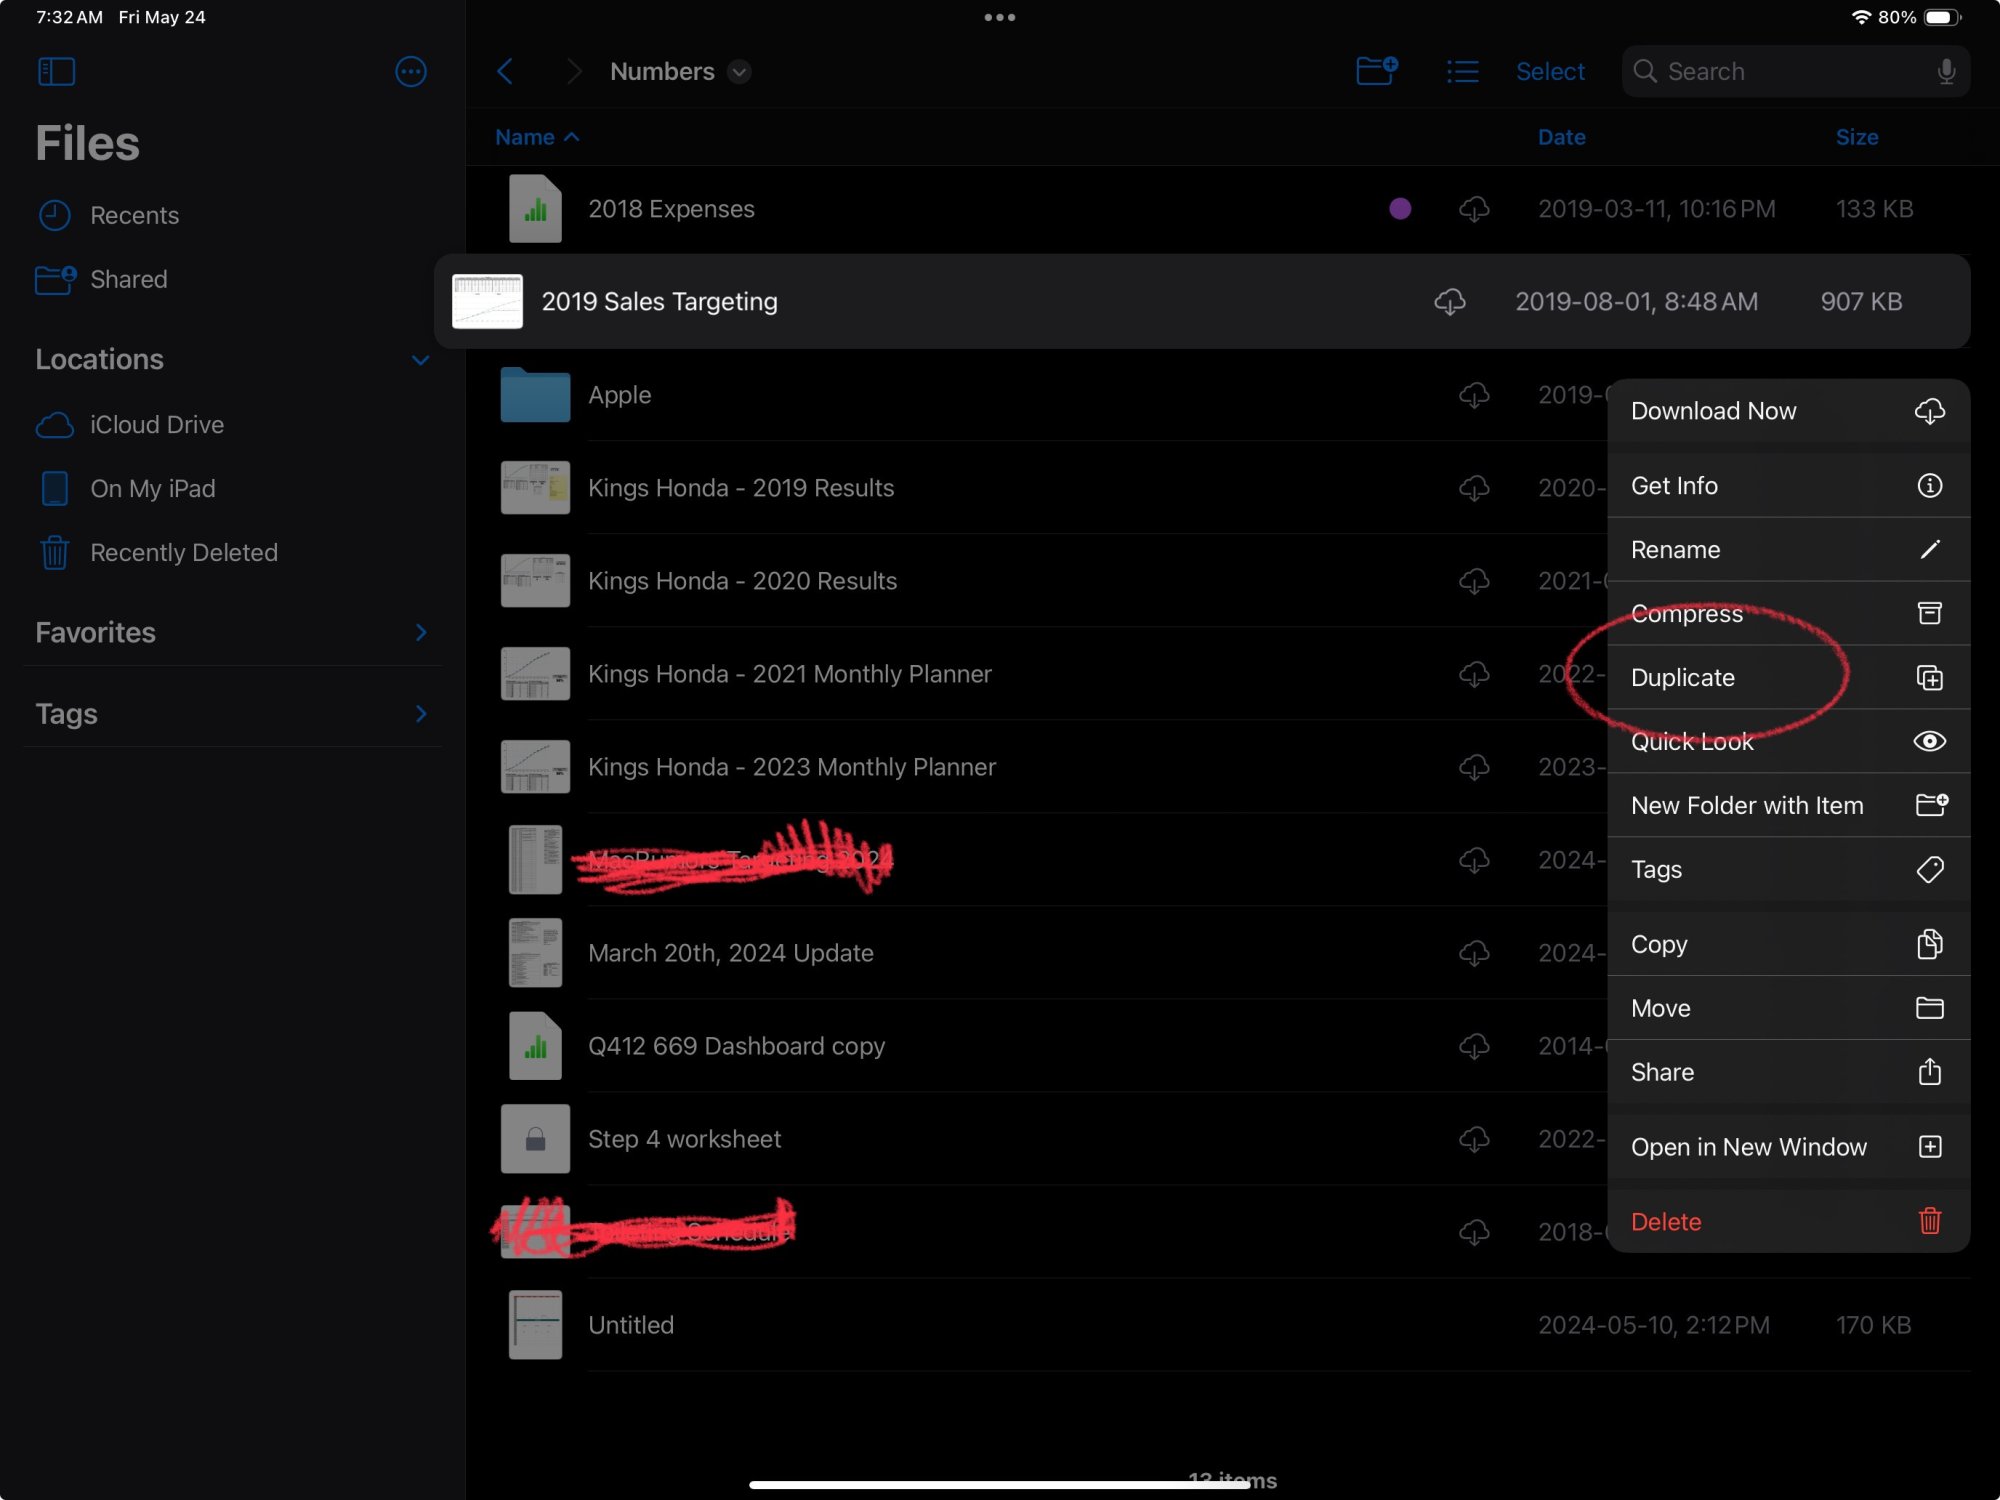Viewport: 2000px width, 1500px height.
Task: Download Kings Honda 2020 Results cloud icon
Action: 1474,580
